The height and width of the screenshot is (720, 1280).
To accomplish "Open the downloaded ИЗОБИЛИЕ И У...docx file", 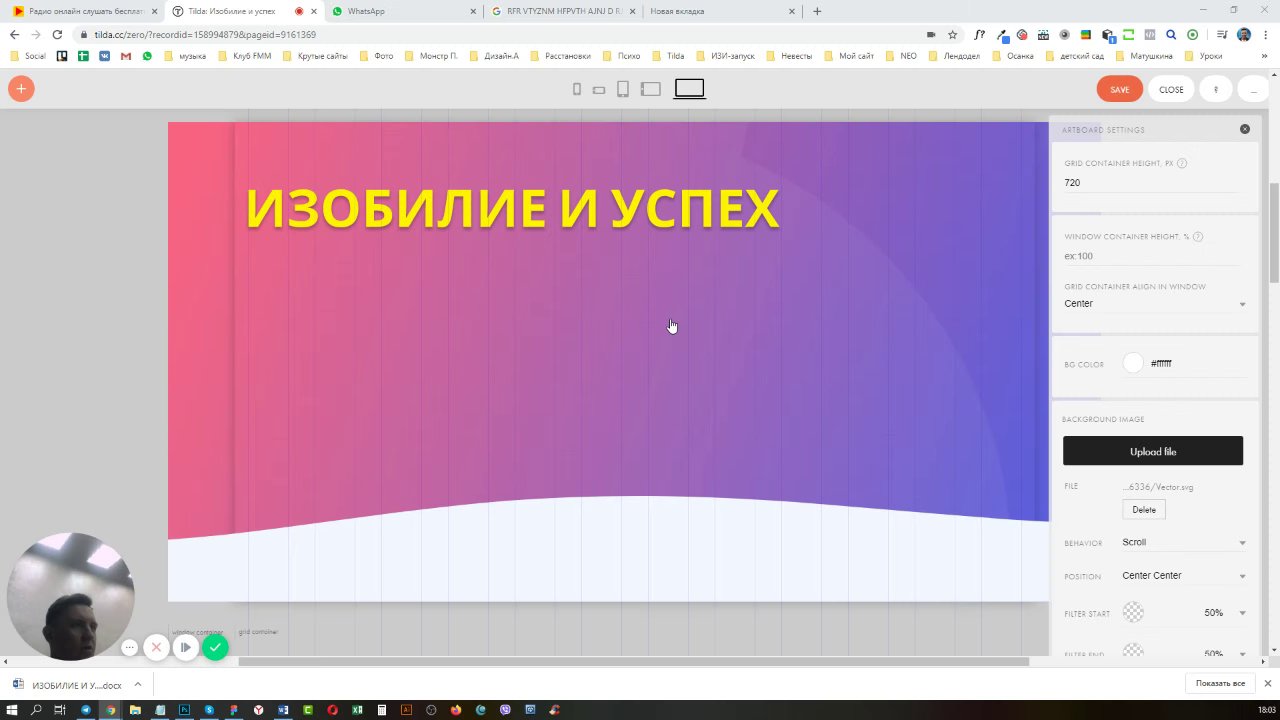I will (x=68, y=685).
